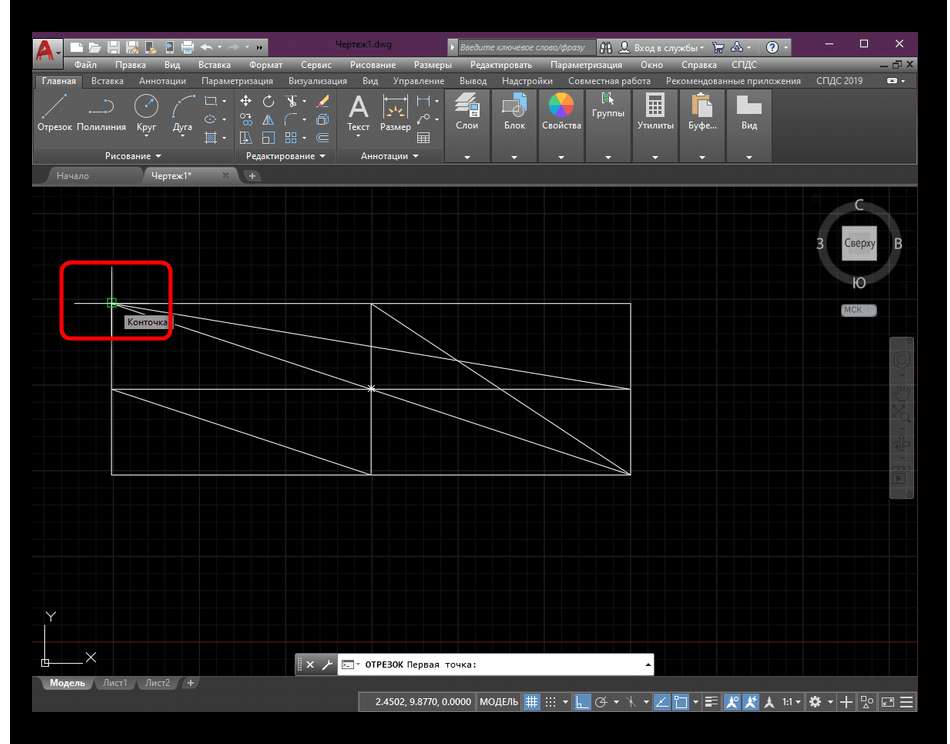Click the keyword search input field

click(525, 47)
